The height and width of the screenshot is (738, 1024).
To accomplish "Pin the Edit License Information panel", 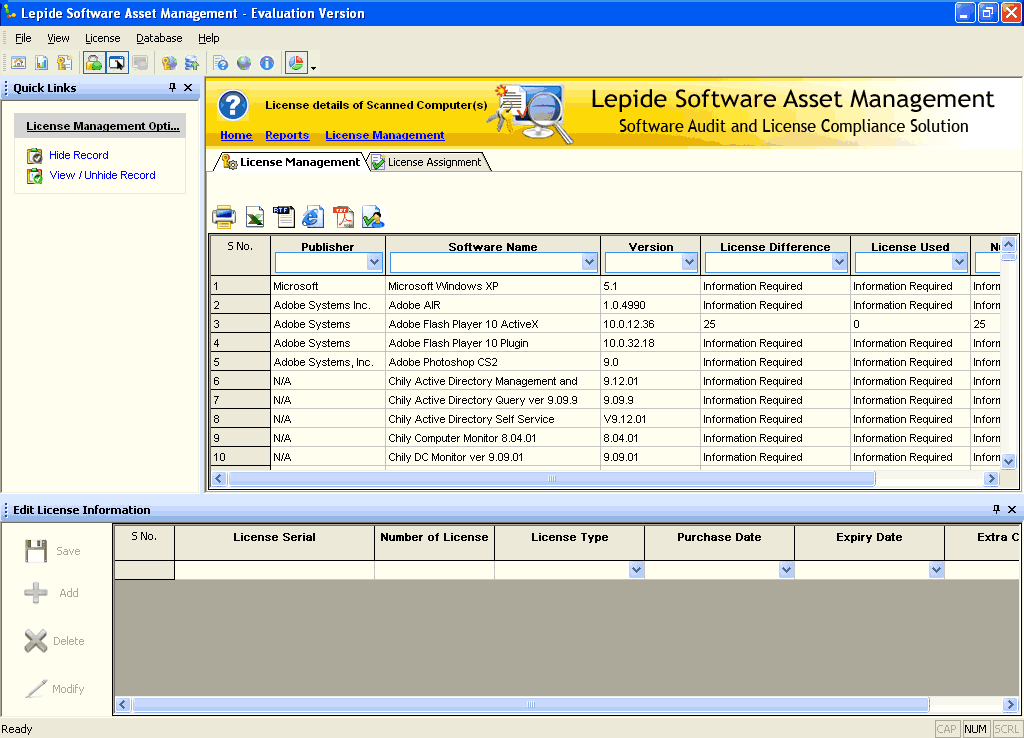I will 996,509.
